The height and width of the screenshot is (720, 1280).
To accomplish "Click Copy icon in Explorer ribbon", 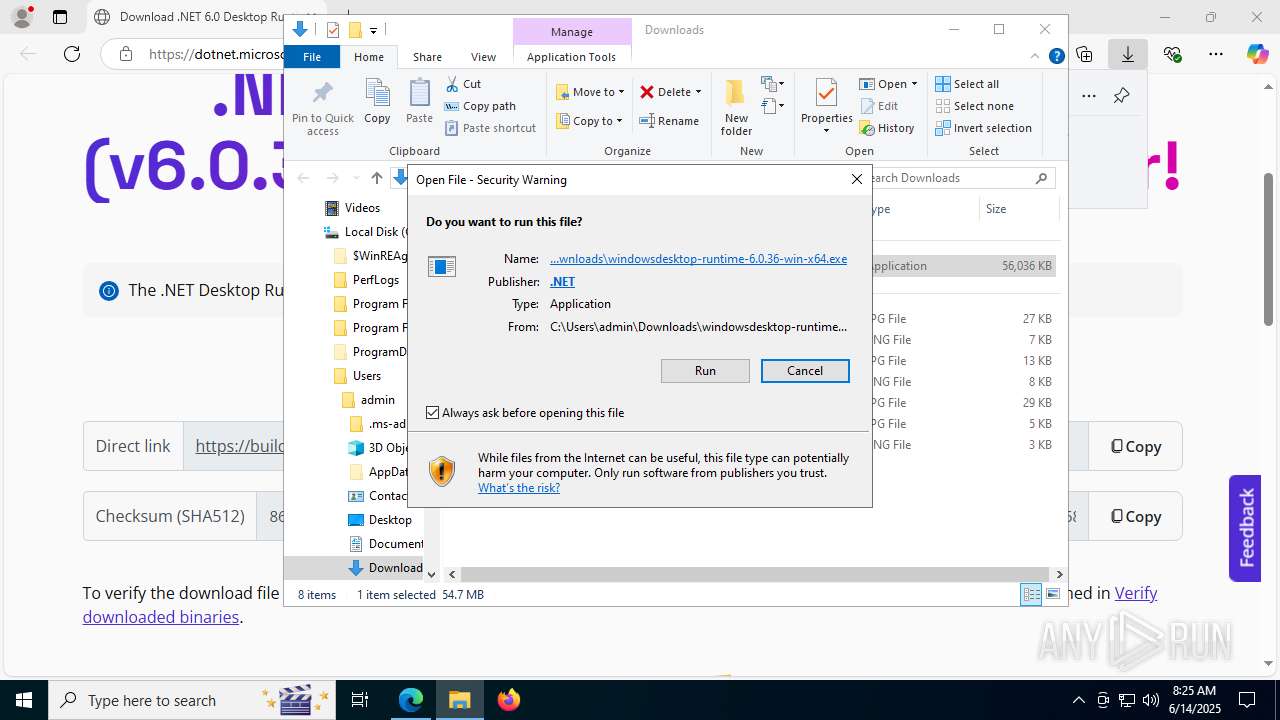I will tap(377, 101).
